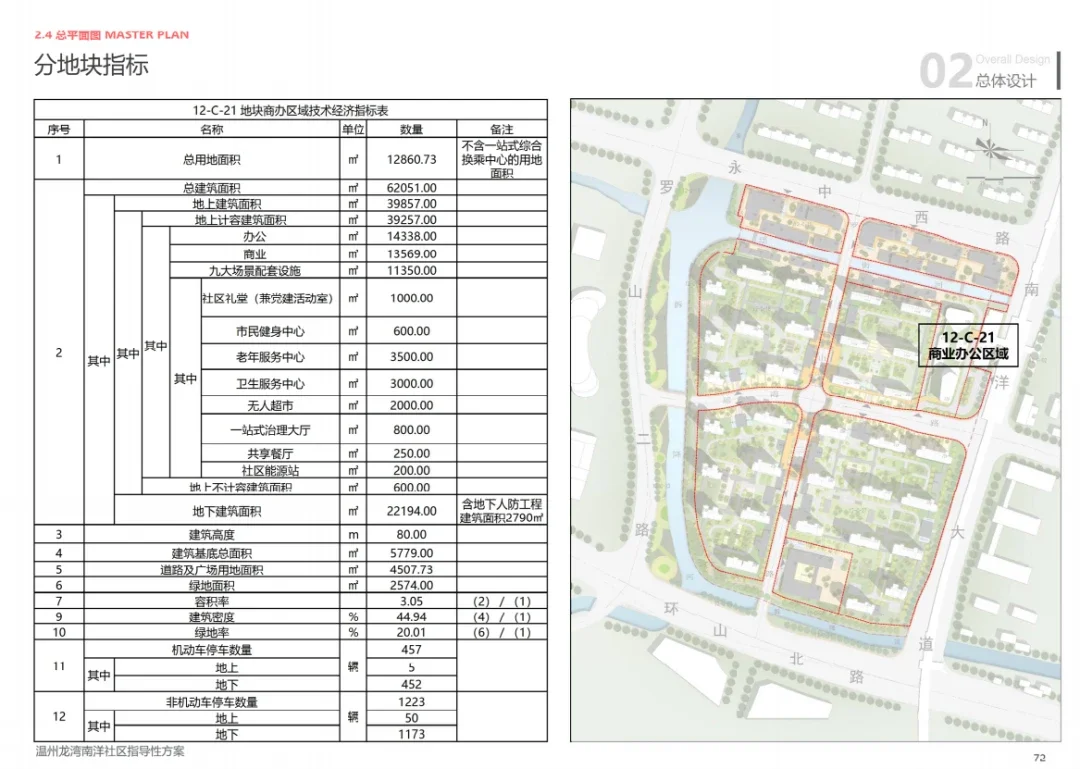Select '社区礼堂（兼党建活动室）' row name
This screenshot has width=1080, height=769.
269,298
